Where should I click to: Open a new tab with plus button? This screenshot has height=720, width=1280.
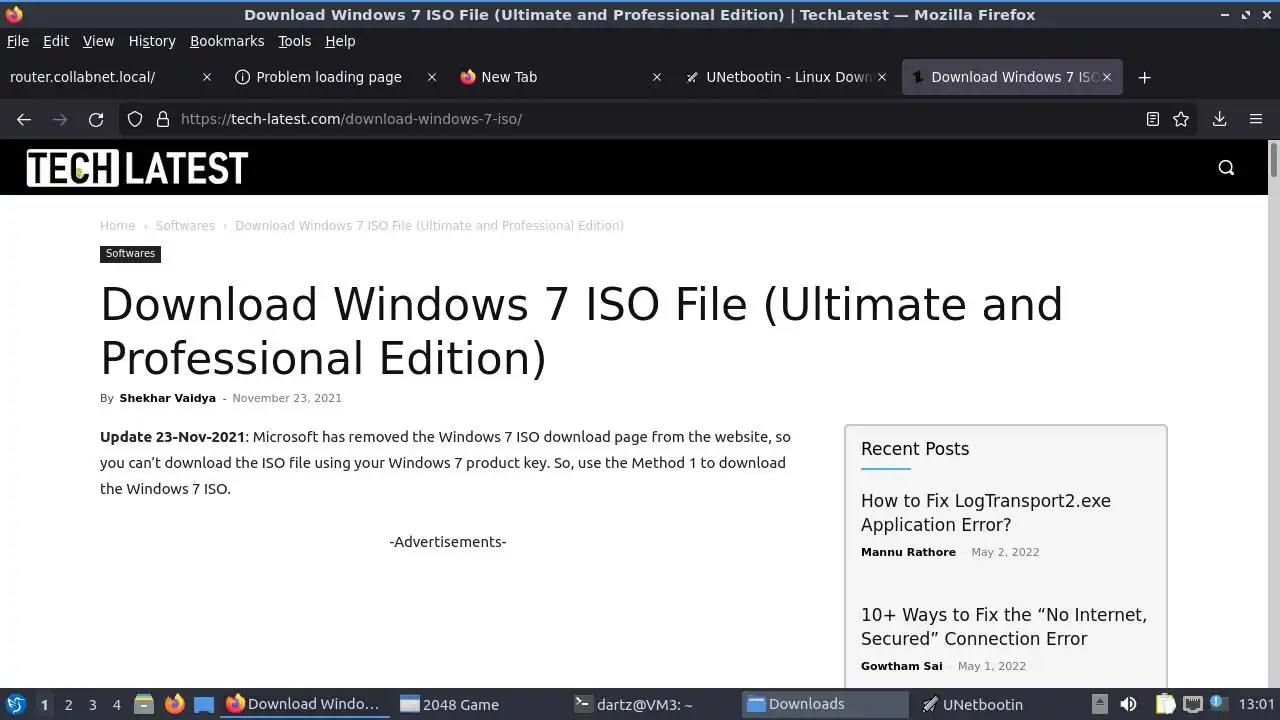[x=1145, y=77]
